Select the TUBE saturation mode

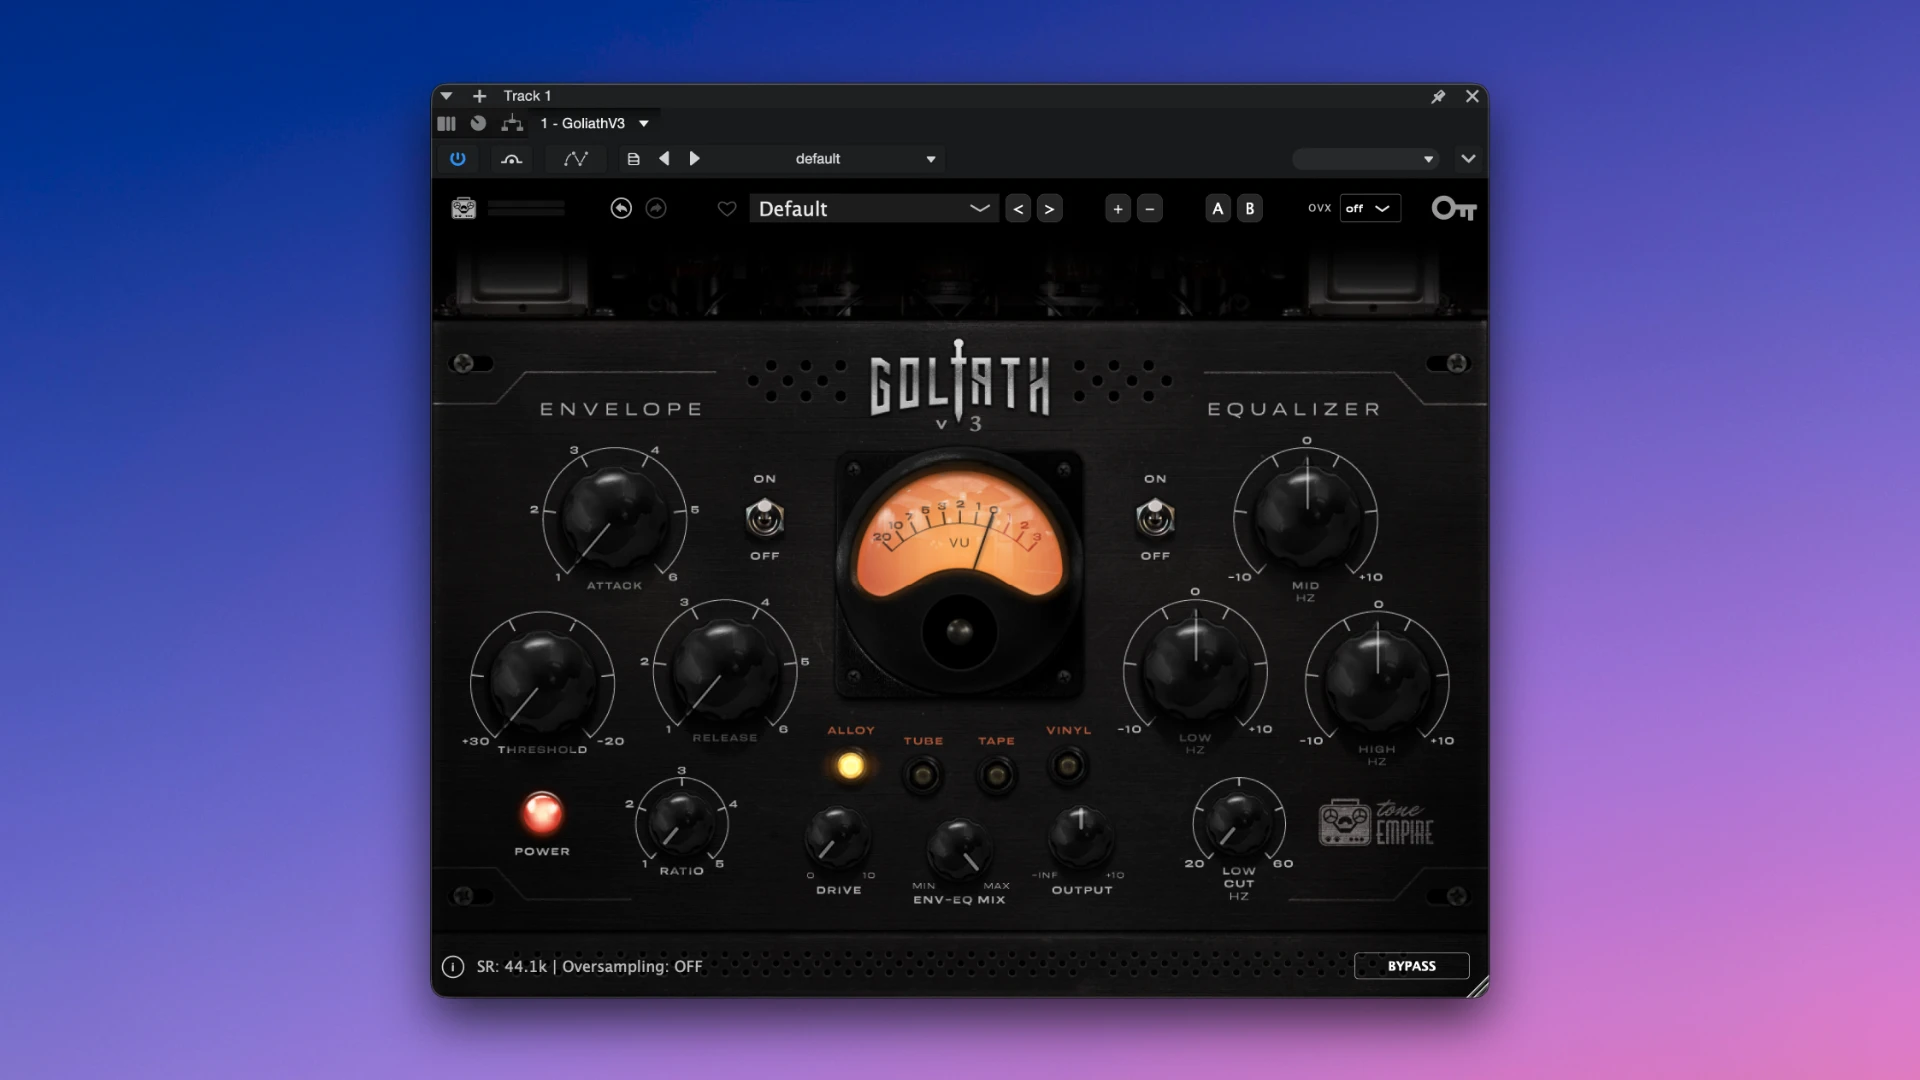923,775
